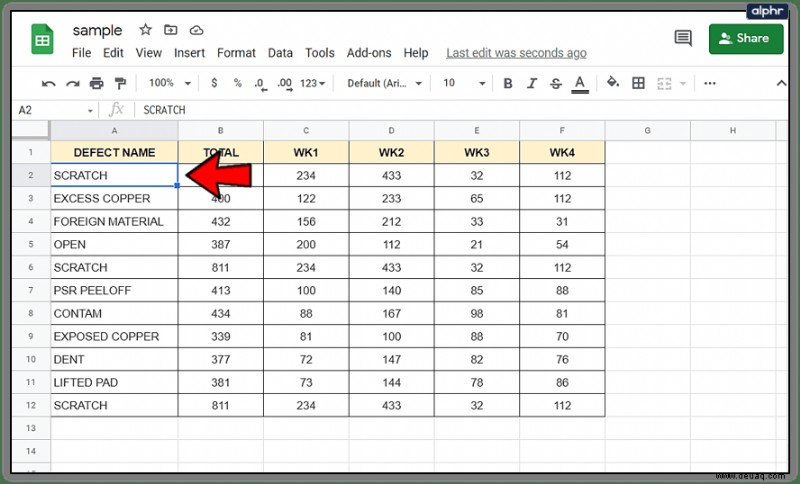The image size is (800, 484).
Task: Click the green Share button
Action: point(746,38)
